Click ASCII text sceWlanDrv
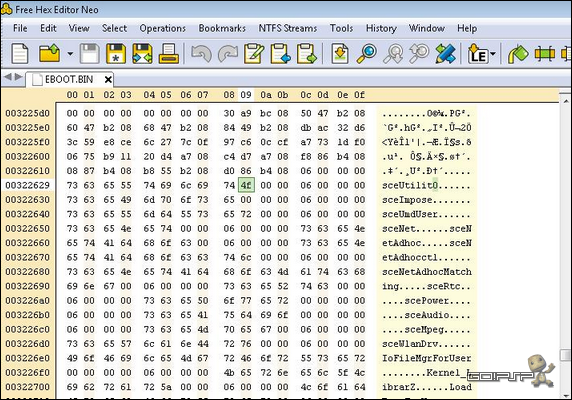 [x=410, y=344]
